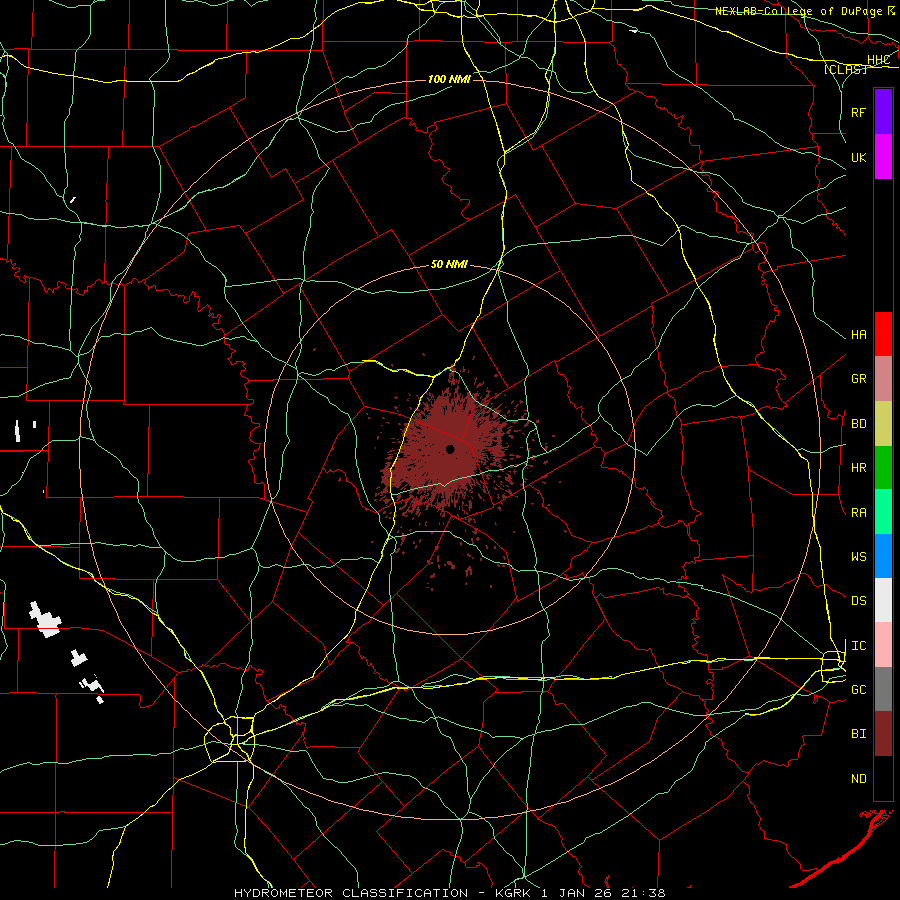Select the GR legend color block

click(883, 379)
